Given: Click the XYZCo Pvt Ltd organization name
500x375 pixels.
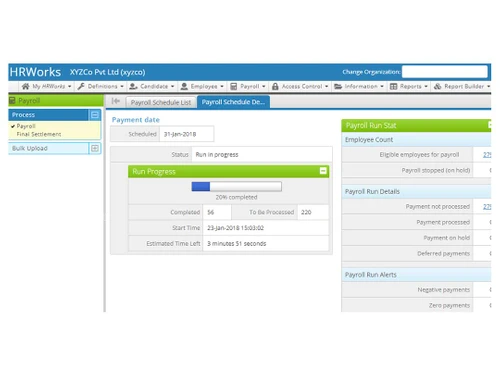Looking at the screenshot, I should [107, 72].
